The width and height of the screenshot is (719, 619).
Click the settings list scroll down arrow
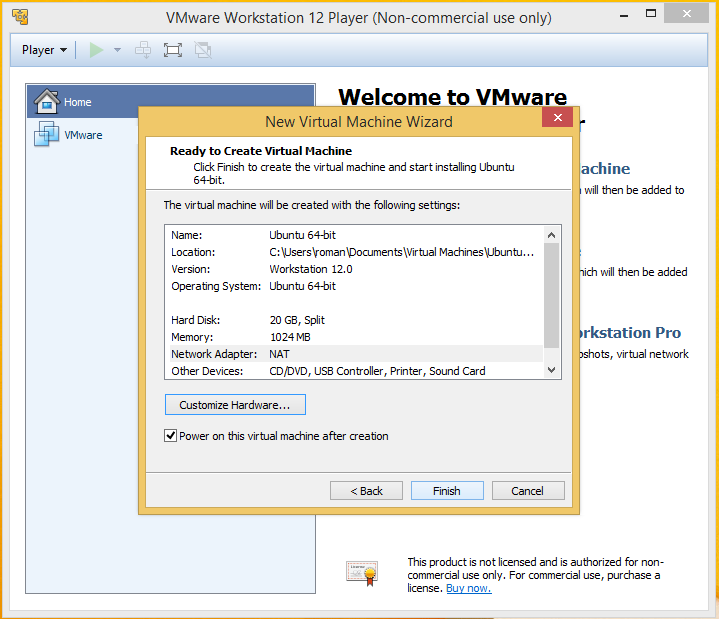point(552,370)
